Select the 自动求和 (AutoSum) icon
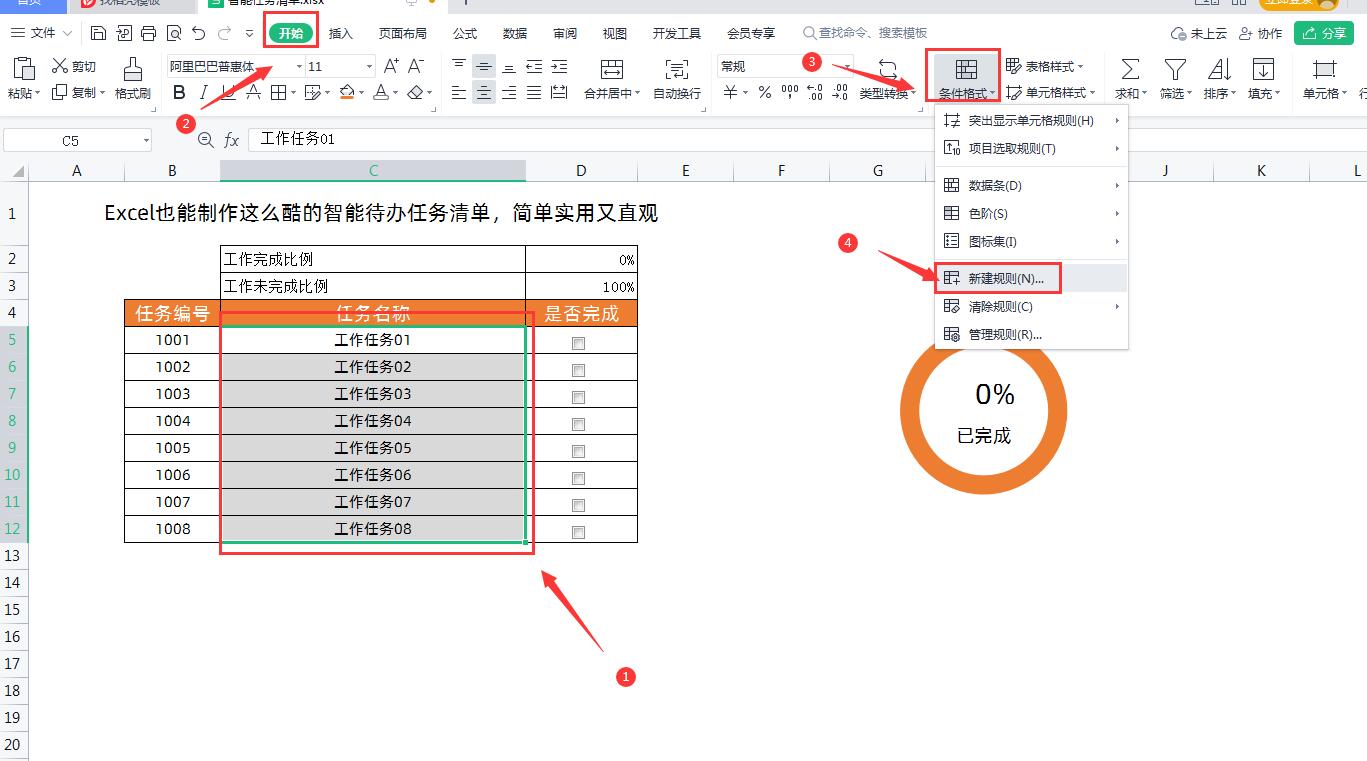Screen dimensions: 1367x761 pos(1131,70)
